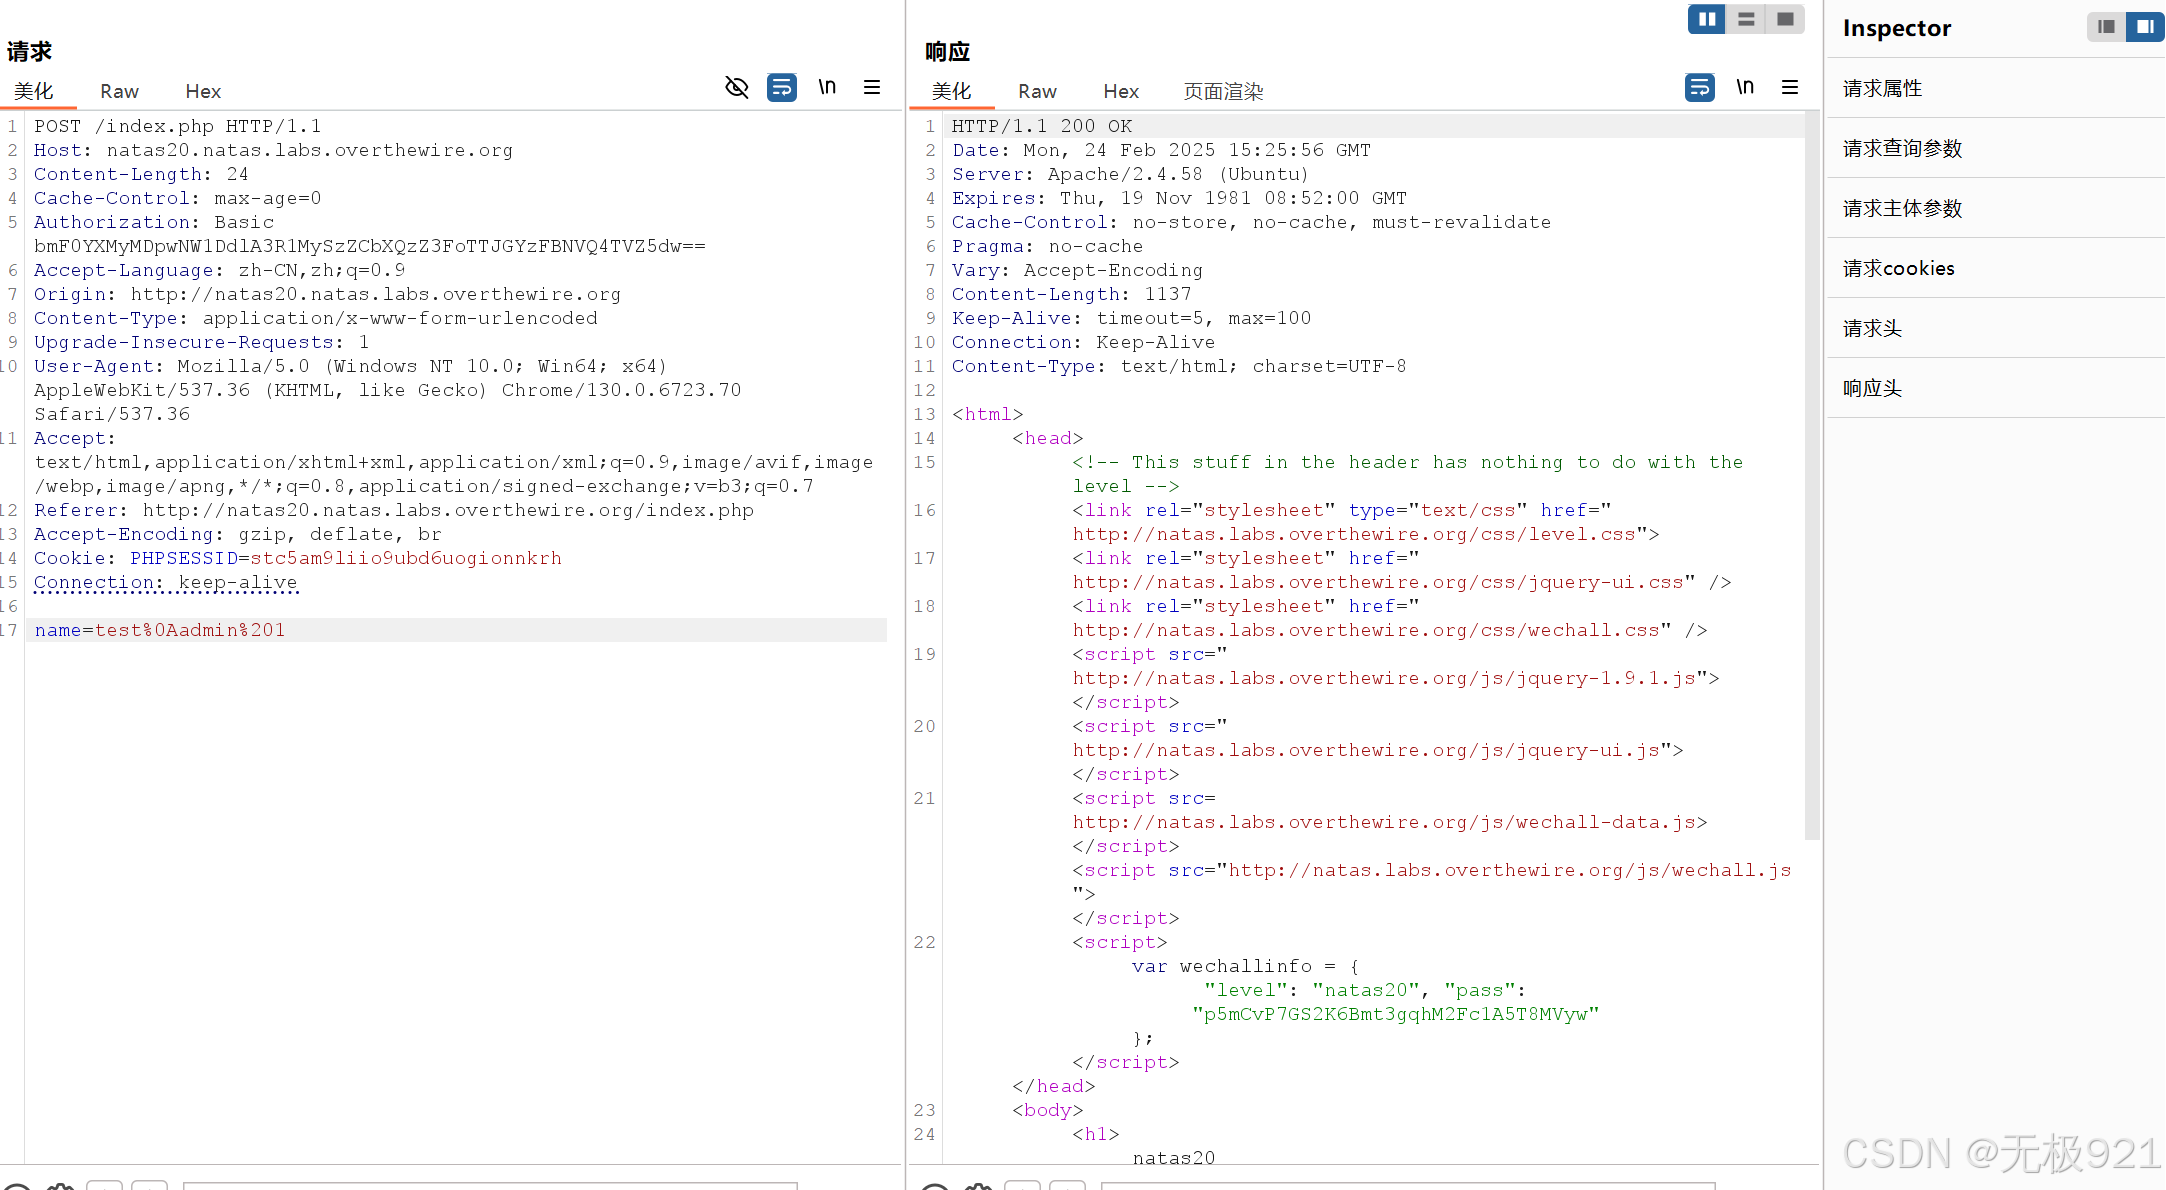
Task: Select top-bottom stacked layout icon
Action: click(x=1746, y=19)
